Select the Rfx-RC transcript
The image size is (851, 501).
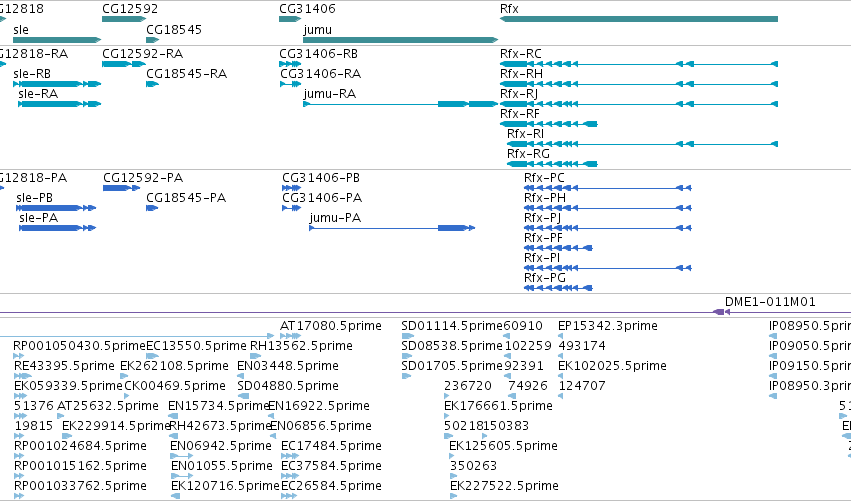pos(639,64)
